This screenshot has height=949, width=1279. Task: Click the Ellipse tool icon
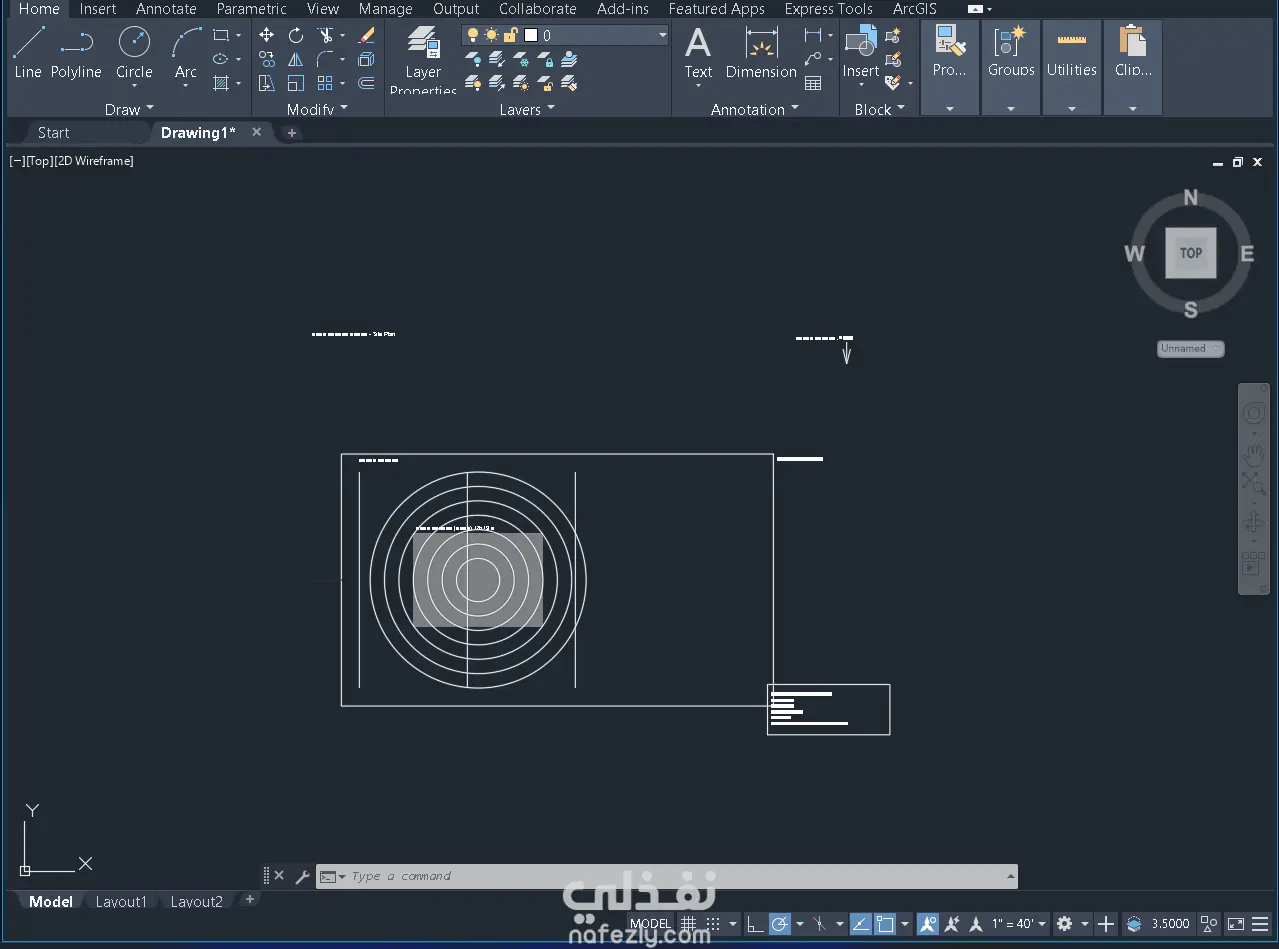tap(221, 59)
